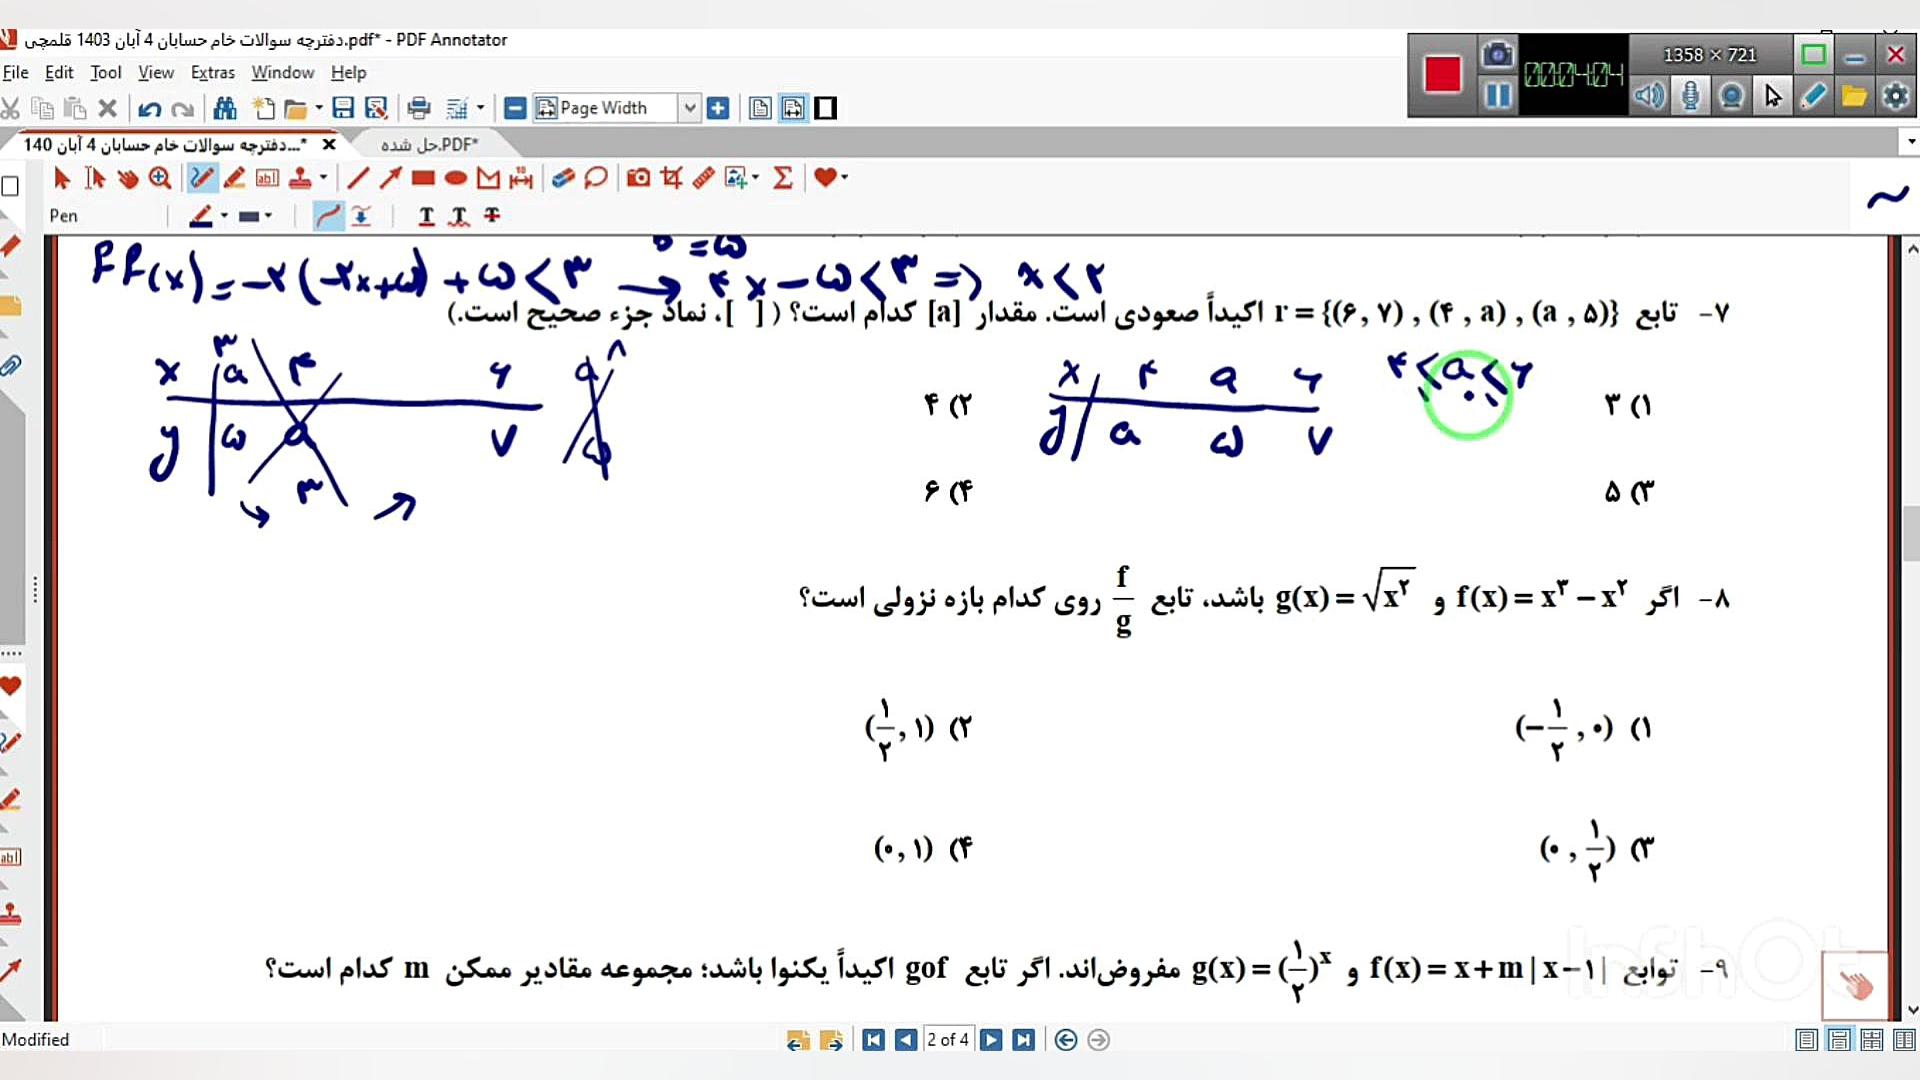The image size is (1920, 1080).
Task: Click the page number field '2 of 4'
Action: pyautogui.click(x=947, y=1040)
